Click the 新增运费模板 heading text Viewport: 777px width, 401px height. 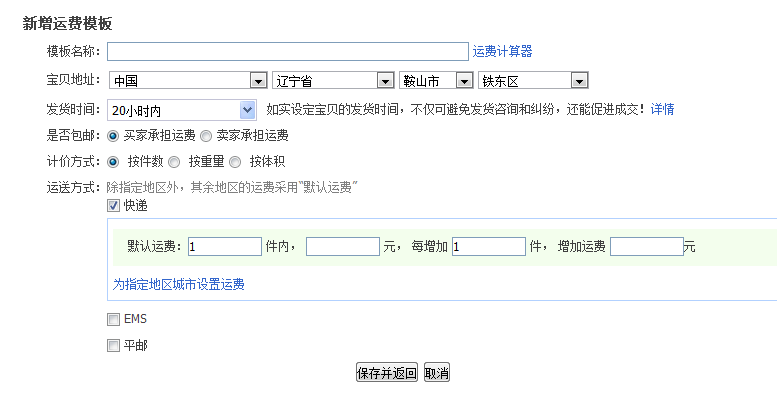coord(67,23)
